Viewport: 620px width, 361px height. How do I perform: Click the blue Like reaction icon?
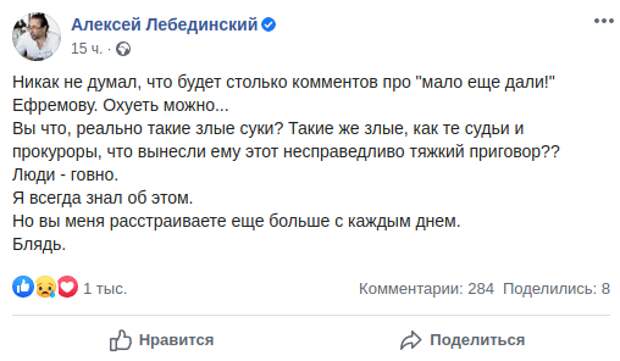(23, 287)
